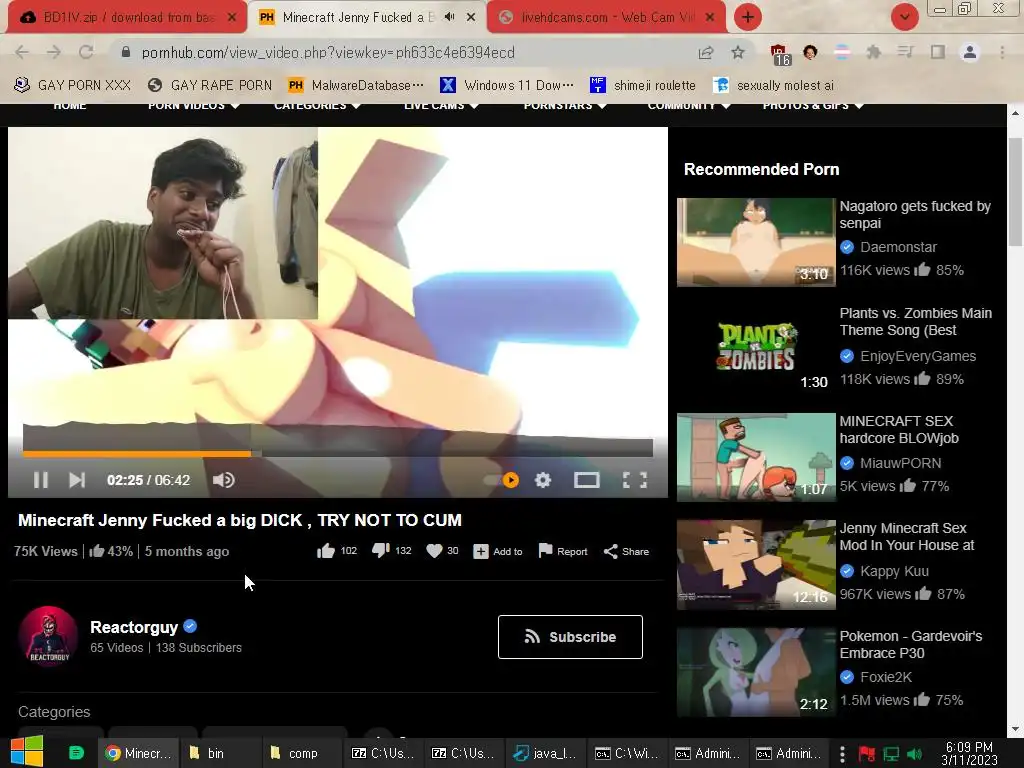This screenshot has height=768, width=1024.
Task: Expand the COMMUNITY navigation menu
Action: (688, 106)
